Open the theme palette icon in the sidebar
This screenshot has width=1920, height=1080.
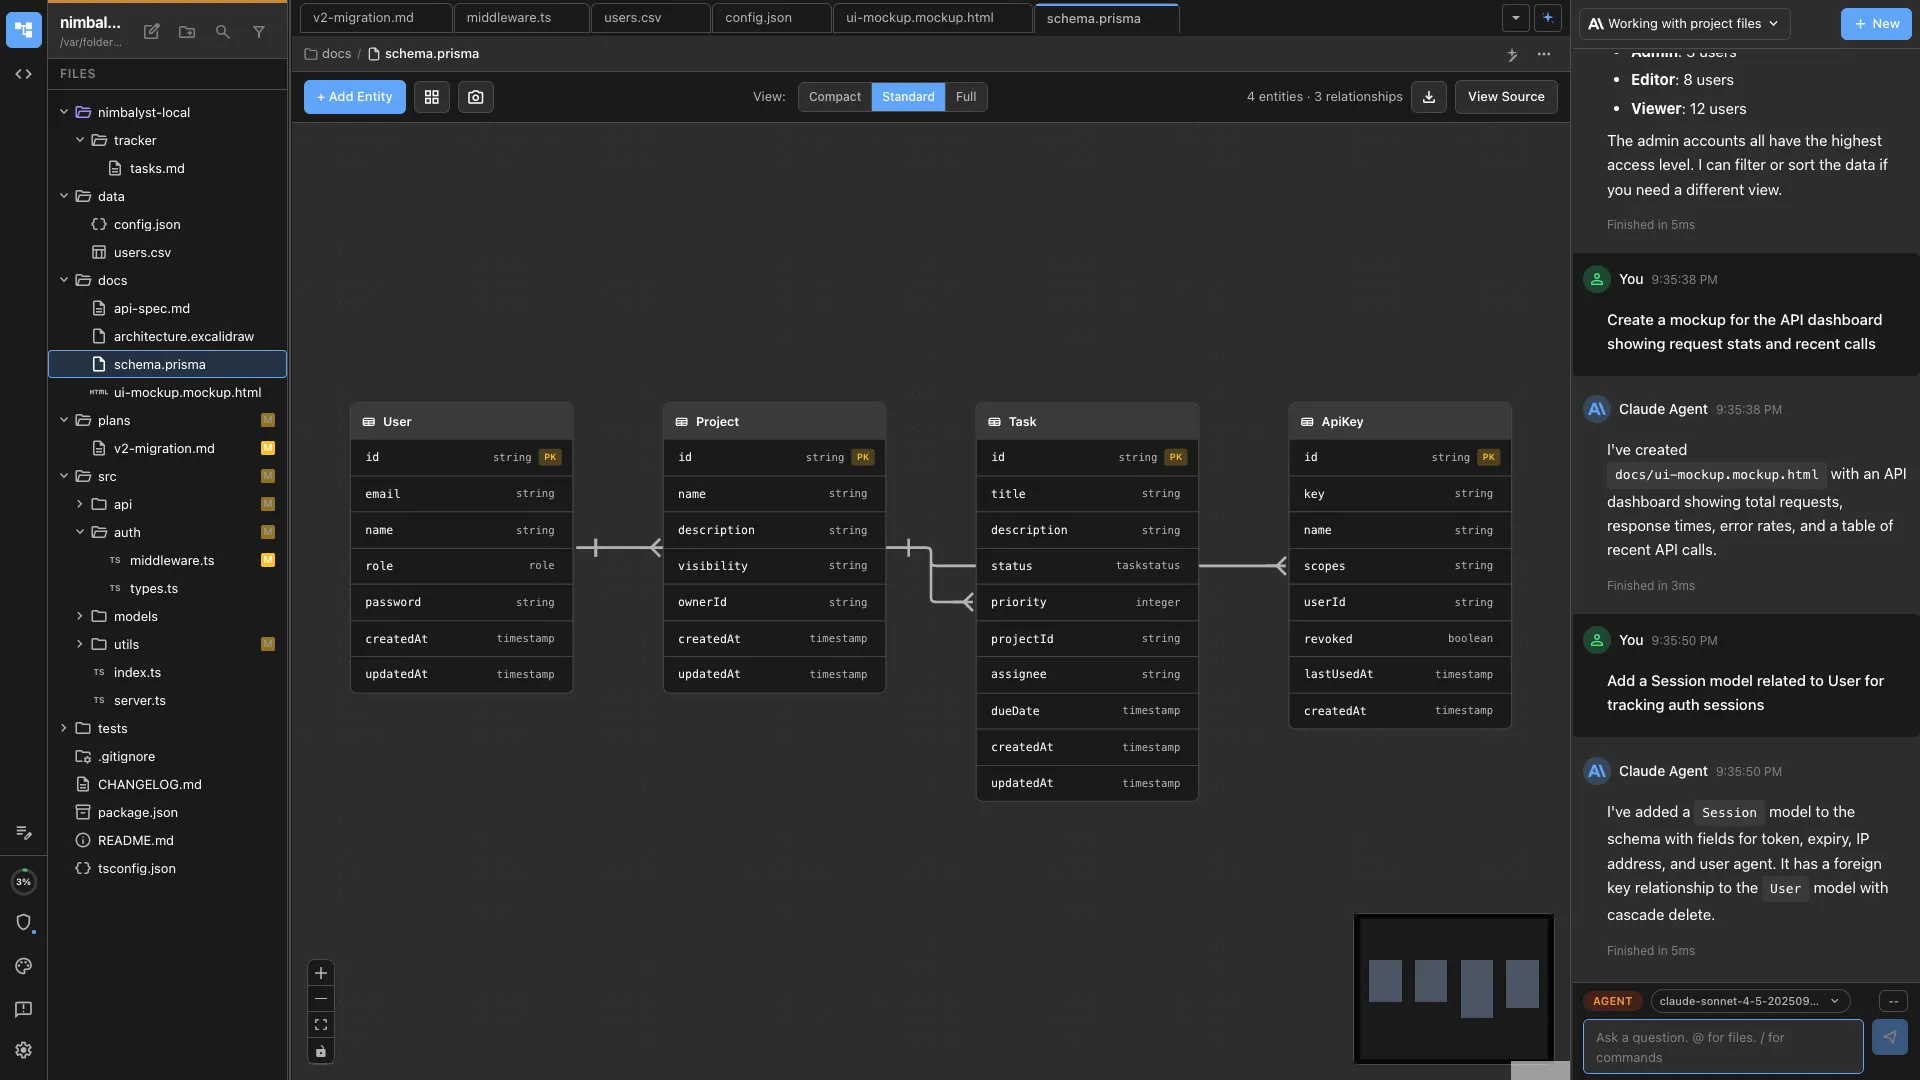[x=24, y=966]
